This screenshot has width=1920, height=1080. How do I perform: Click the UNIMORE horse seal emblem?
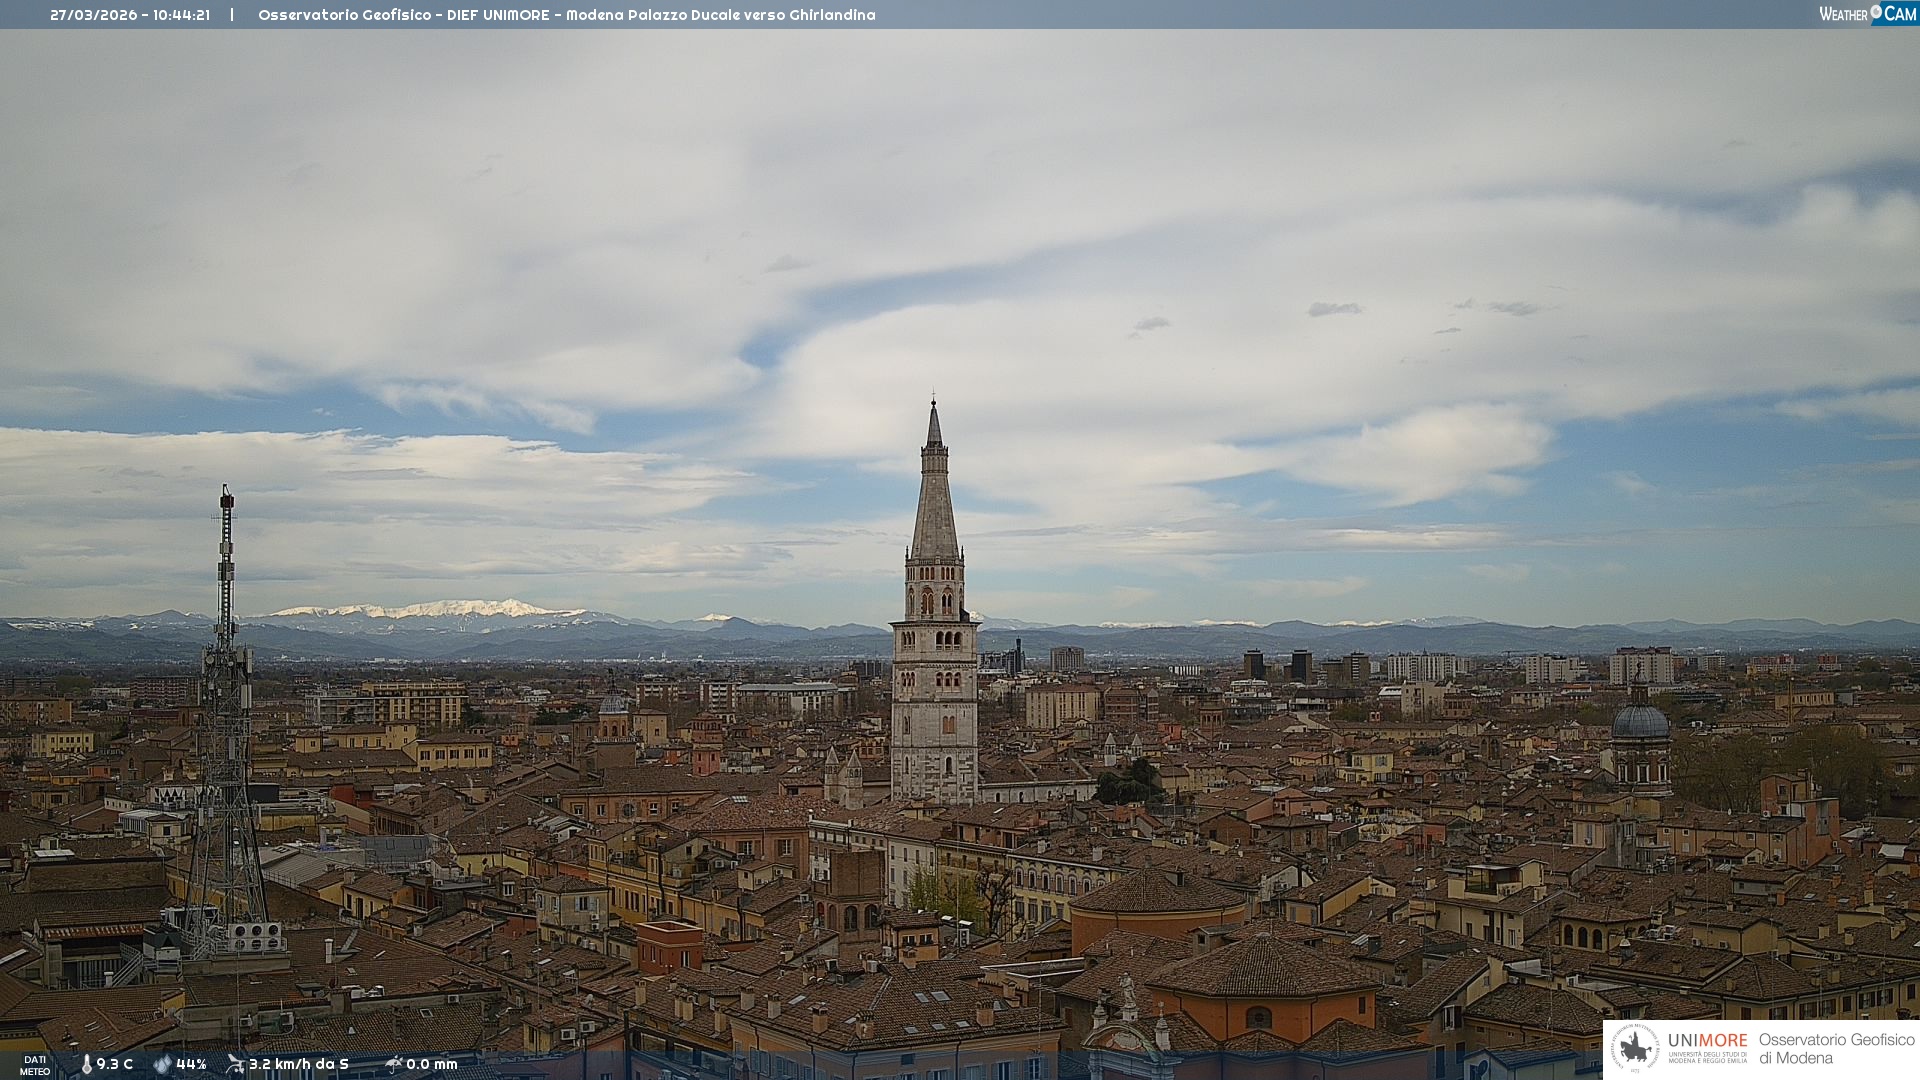click(1635, 1048)
